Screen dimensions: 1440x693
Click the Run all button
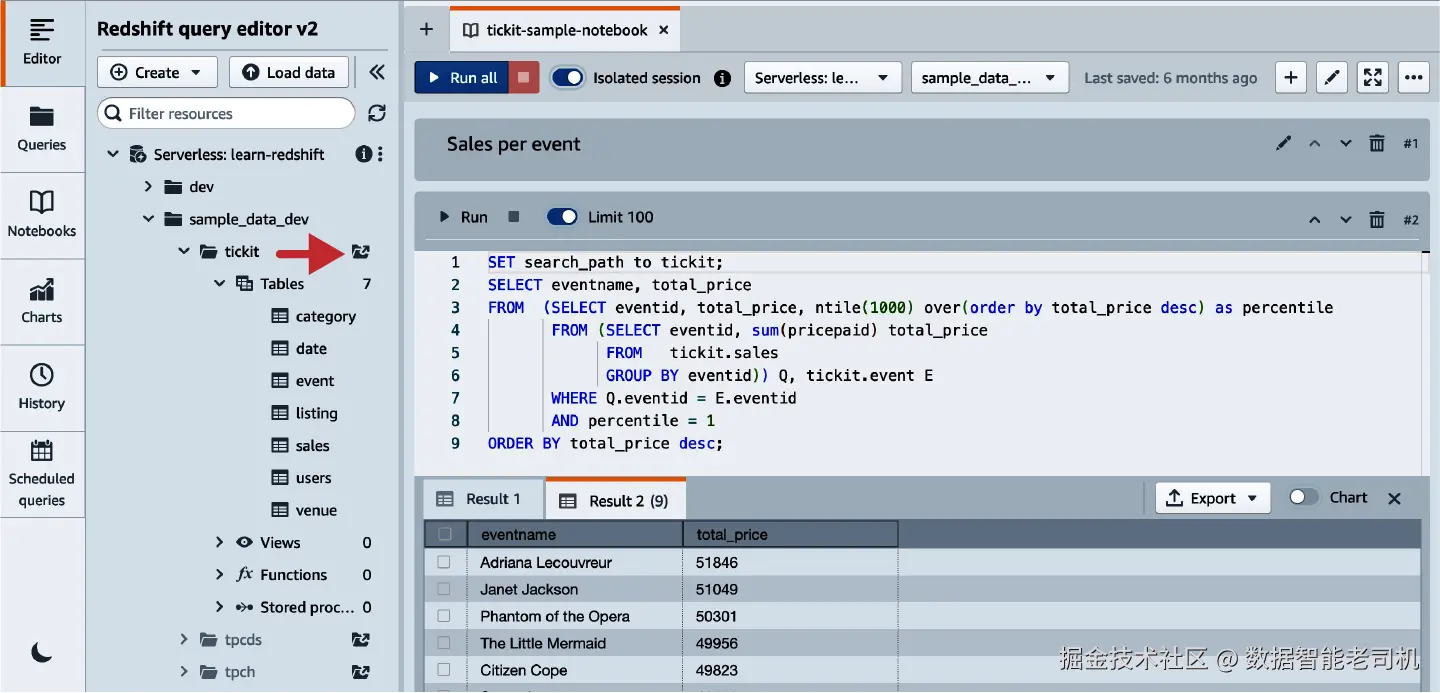pyautogui.click(x=462, y=77)
